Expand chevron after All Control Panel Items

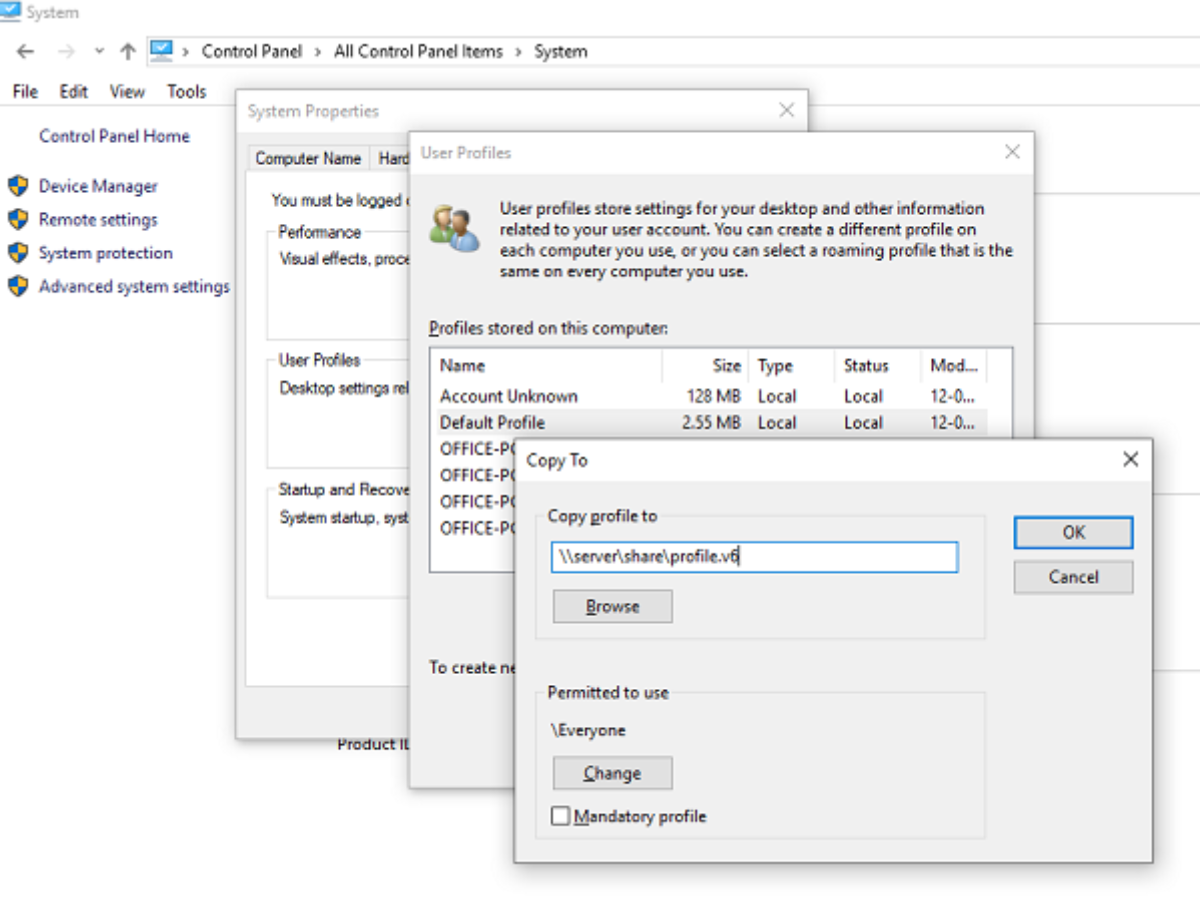518,51
